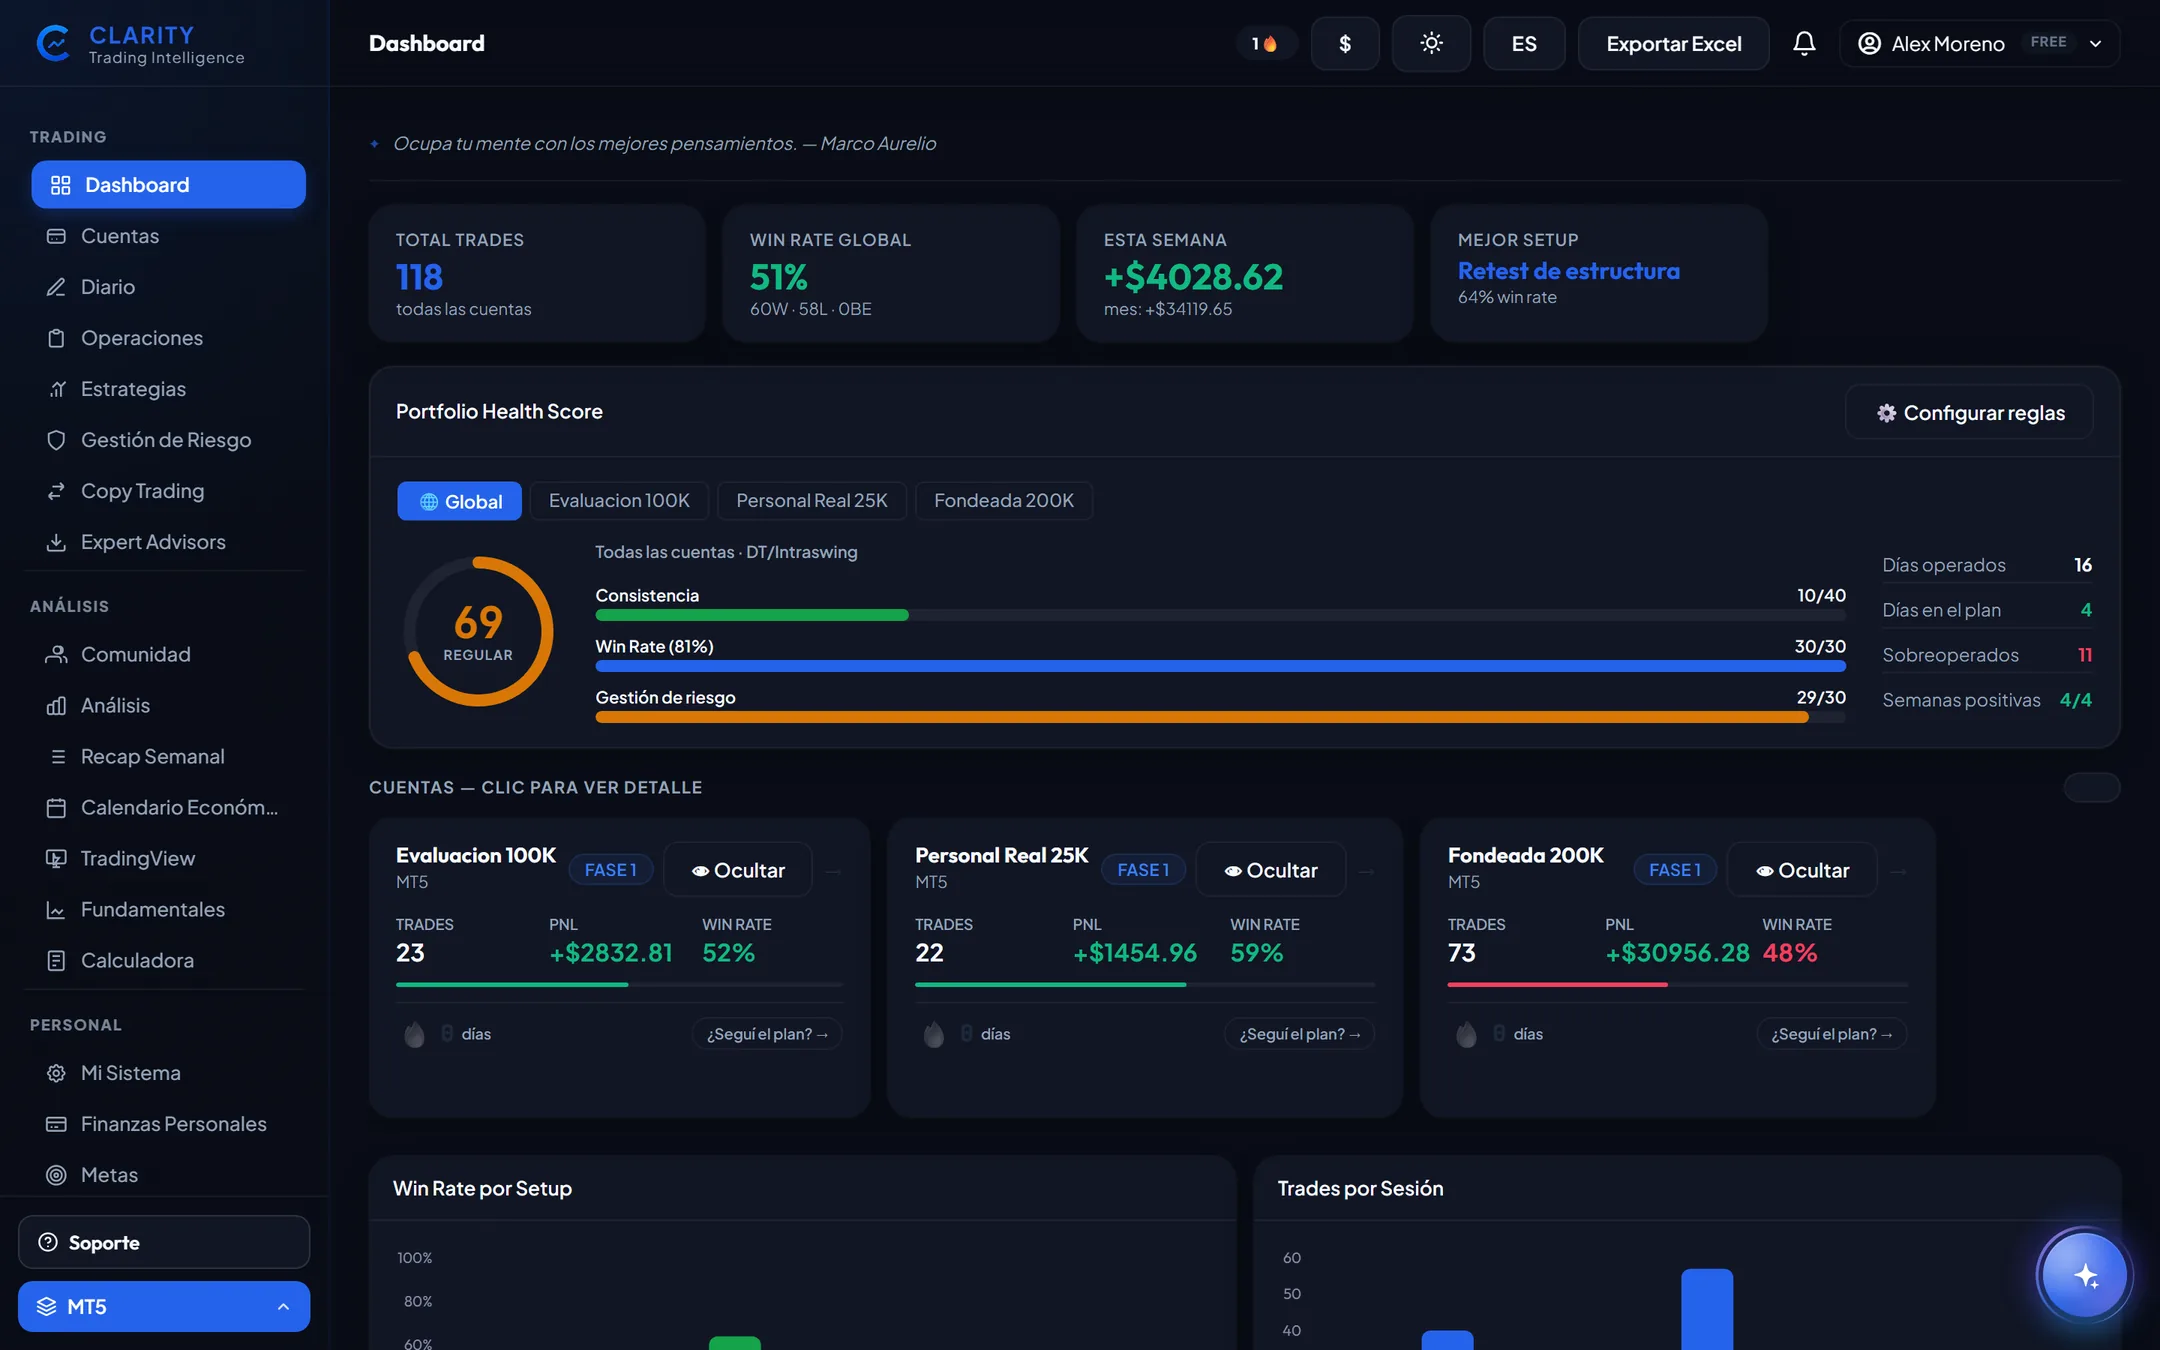Switch to Evaluacion 100K tab
This screenshot has height=1350, width=2160.
[619, 501]
